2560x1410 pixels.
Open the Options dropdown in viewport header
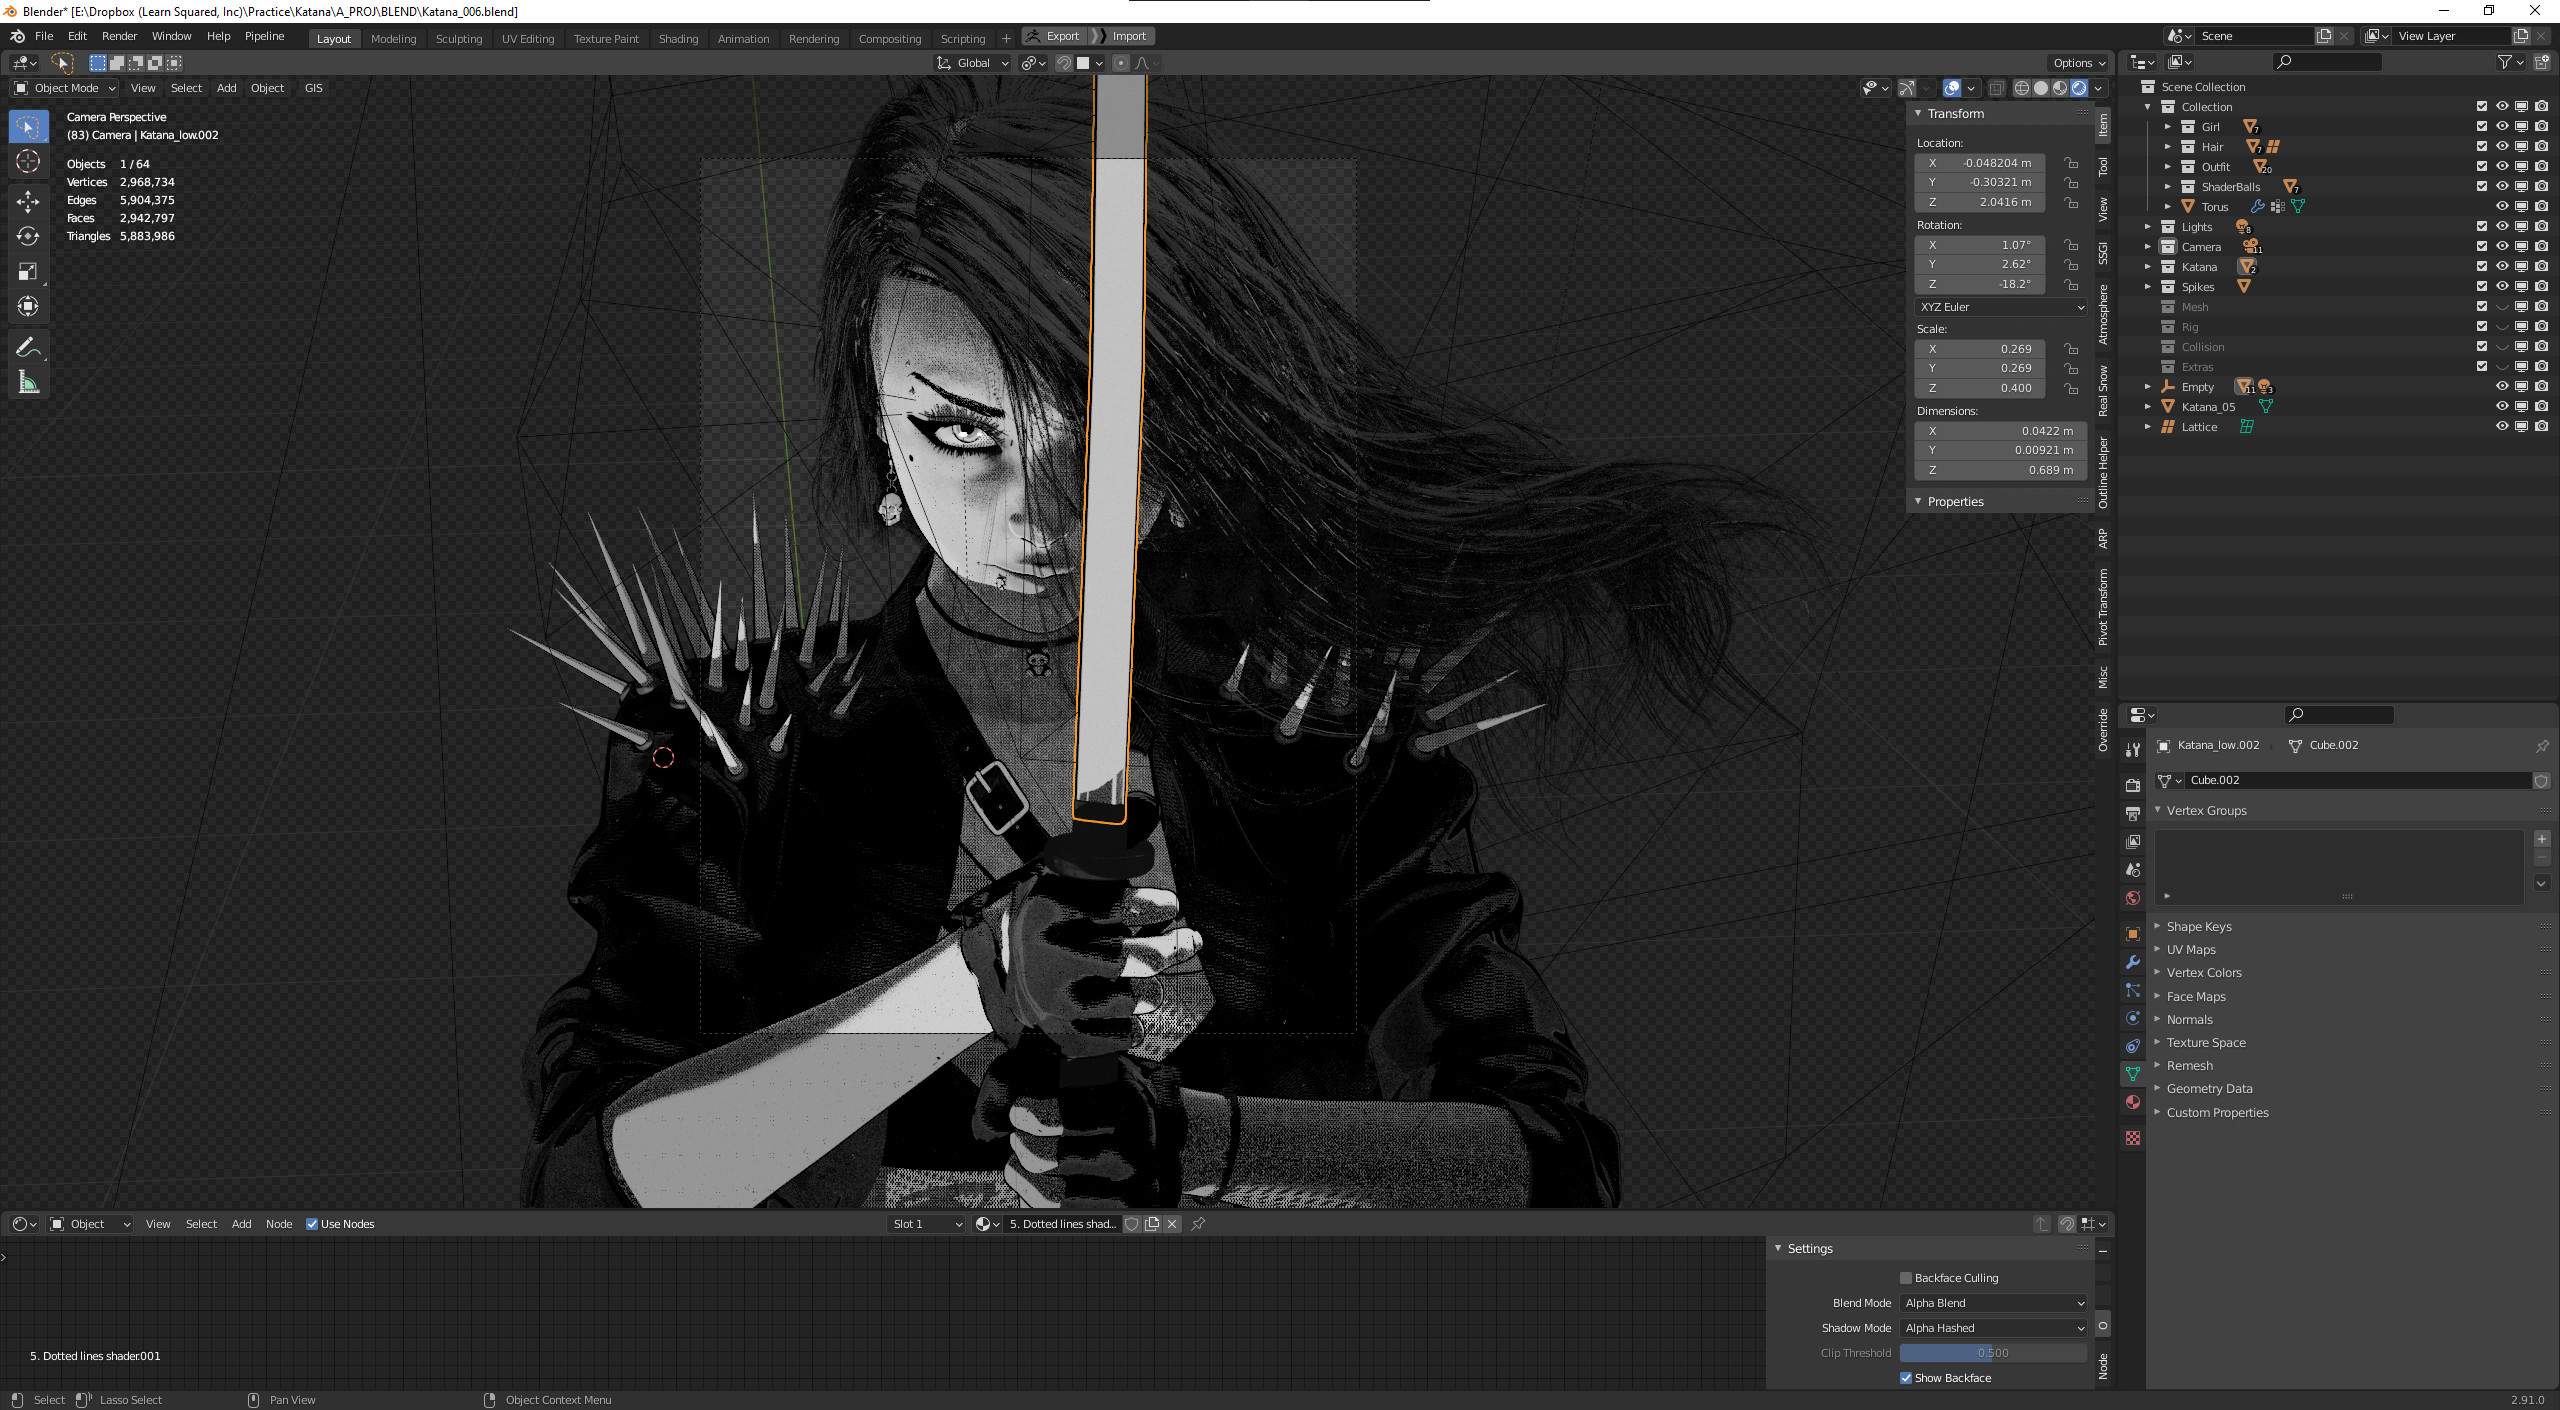[x=2079, y=63]
